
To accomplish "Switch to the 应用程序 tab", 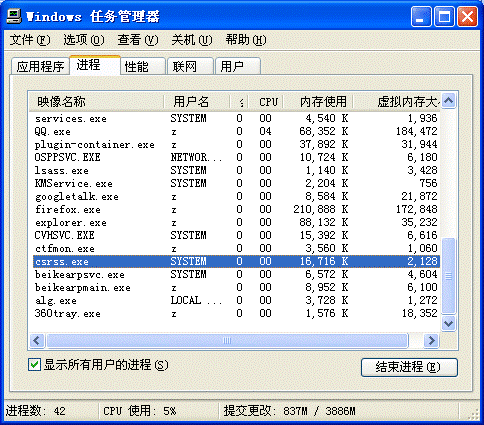I will pyautogui.click(x=40, y=66).
